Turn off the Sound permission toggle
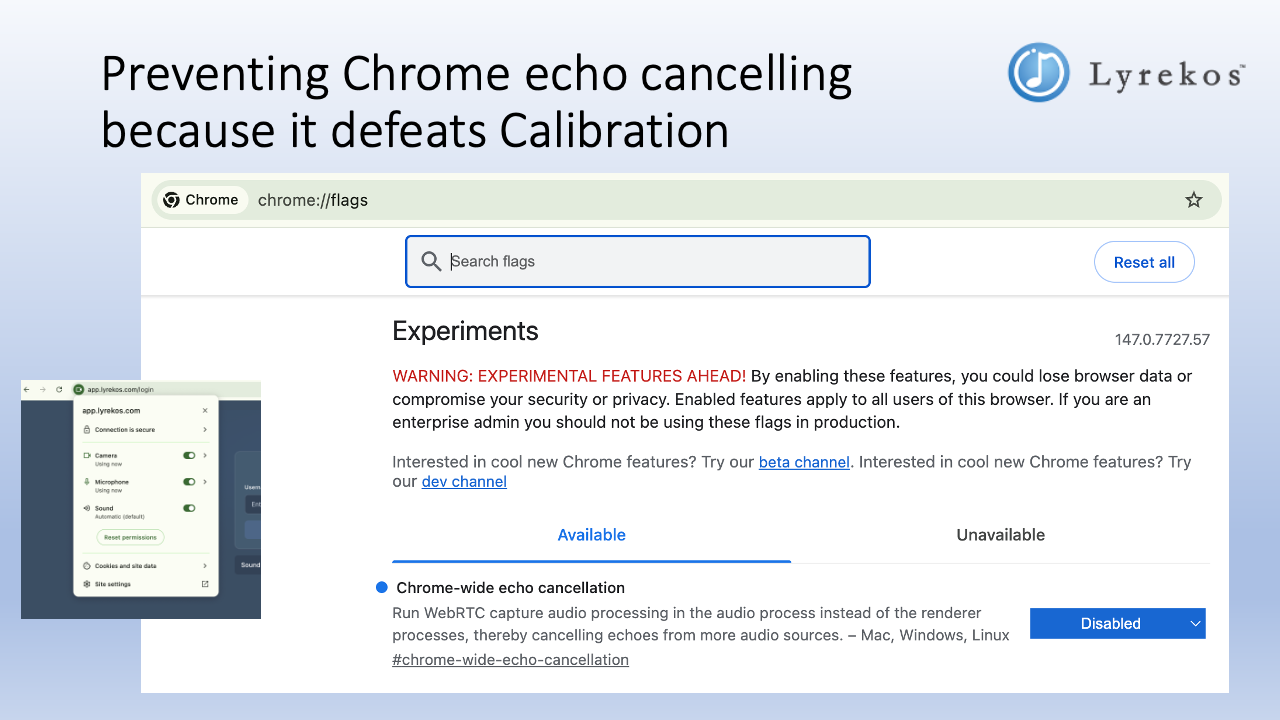This screenshot has height=720, width=1280. point(189,509)
